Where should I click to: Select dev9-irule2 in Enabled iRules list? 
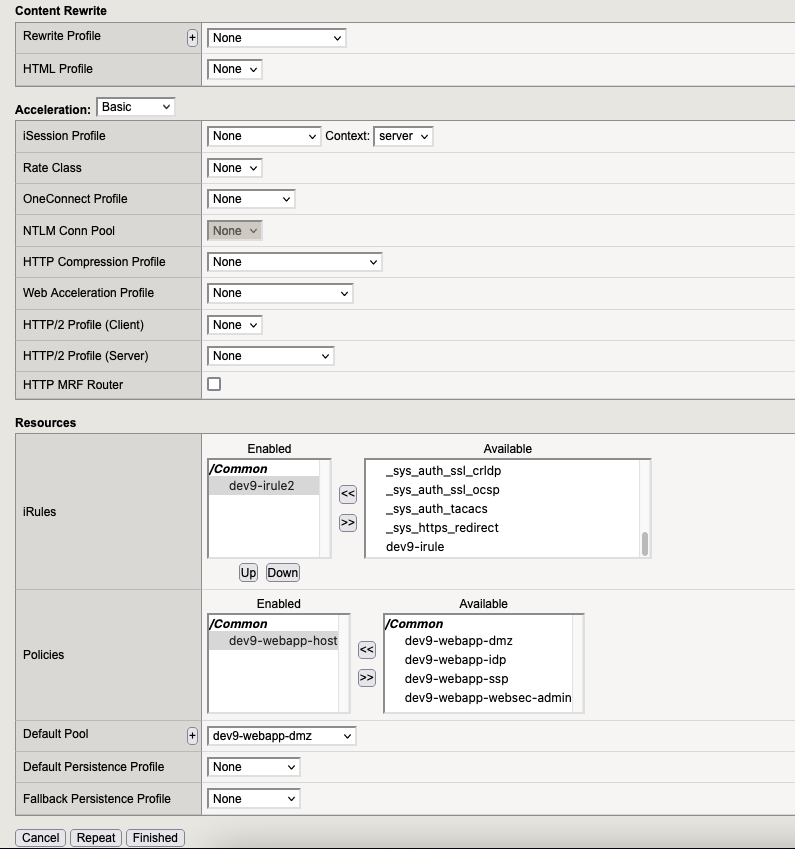(x=261, y=486)
